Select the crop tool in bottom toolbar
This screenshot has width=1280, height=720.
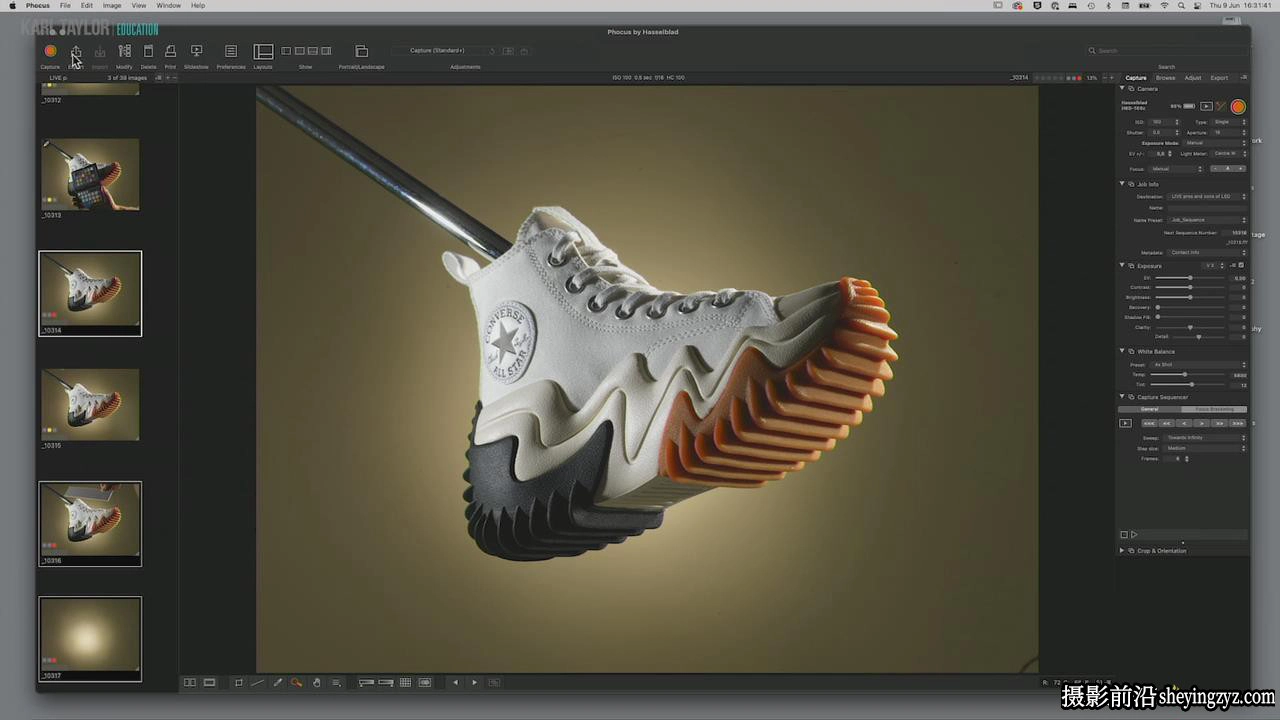[x=238, y=682]
